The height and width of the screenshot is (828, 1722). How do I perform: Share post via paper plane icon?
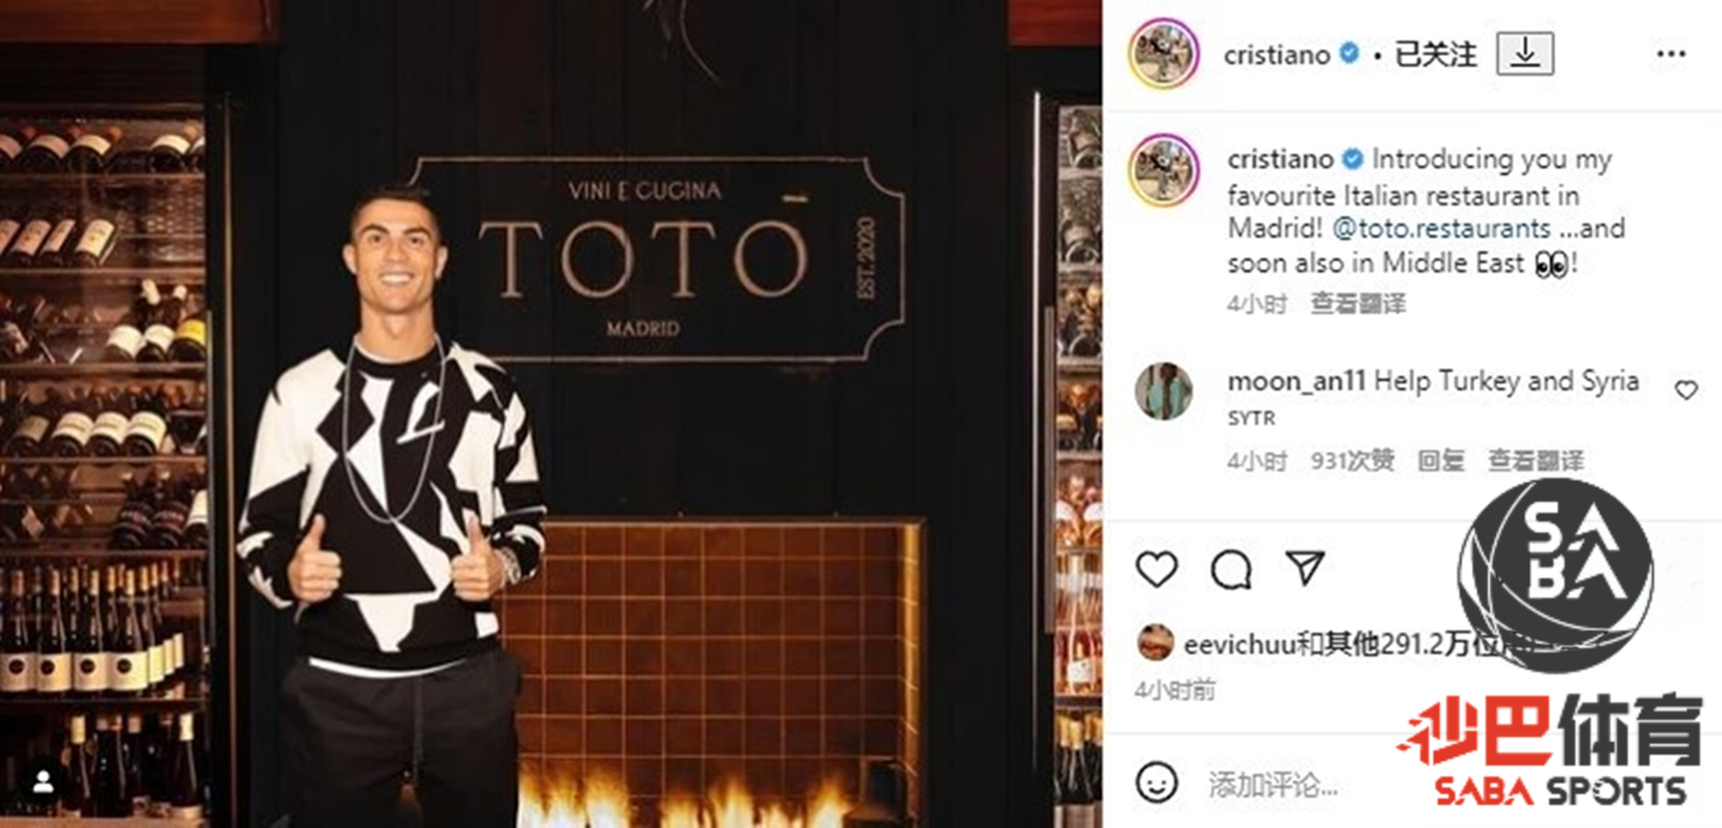click(x=1305, y=568)
